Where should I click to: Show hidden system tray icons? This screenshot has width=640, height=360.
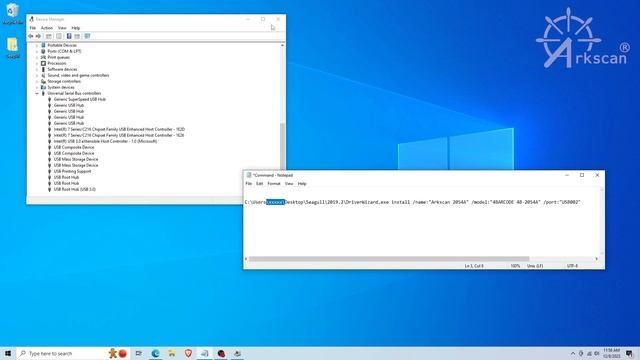point(573,353)
